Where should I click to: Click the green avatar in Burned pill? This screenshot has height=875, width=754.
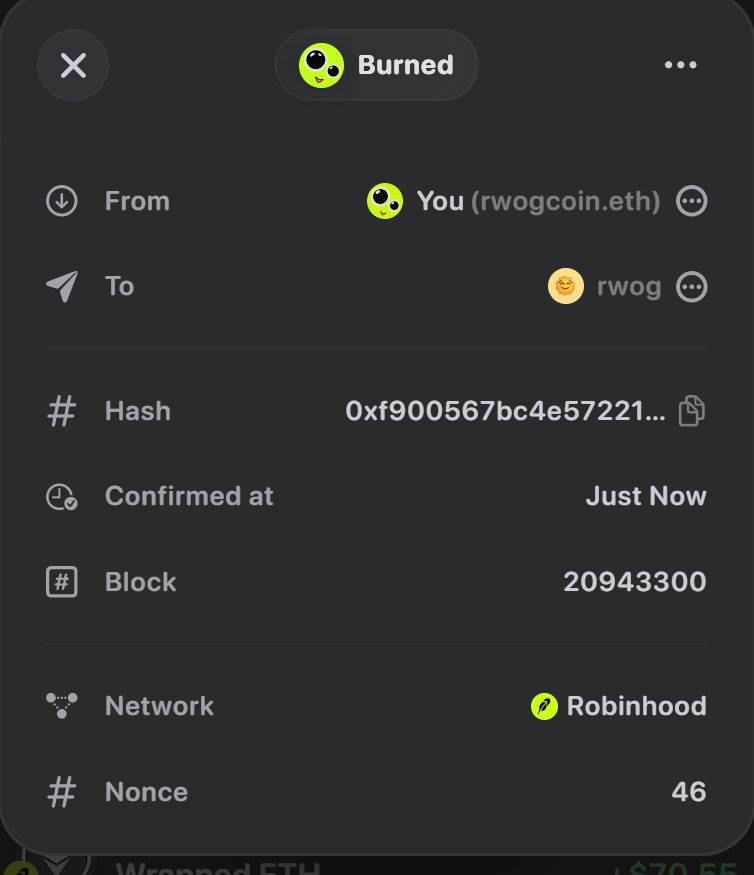point(321,65)
